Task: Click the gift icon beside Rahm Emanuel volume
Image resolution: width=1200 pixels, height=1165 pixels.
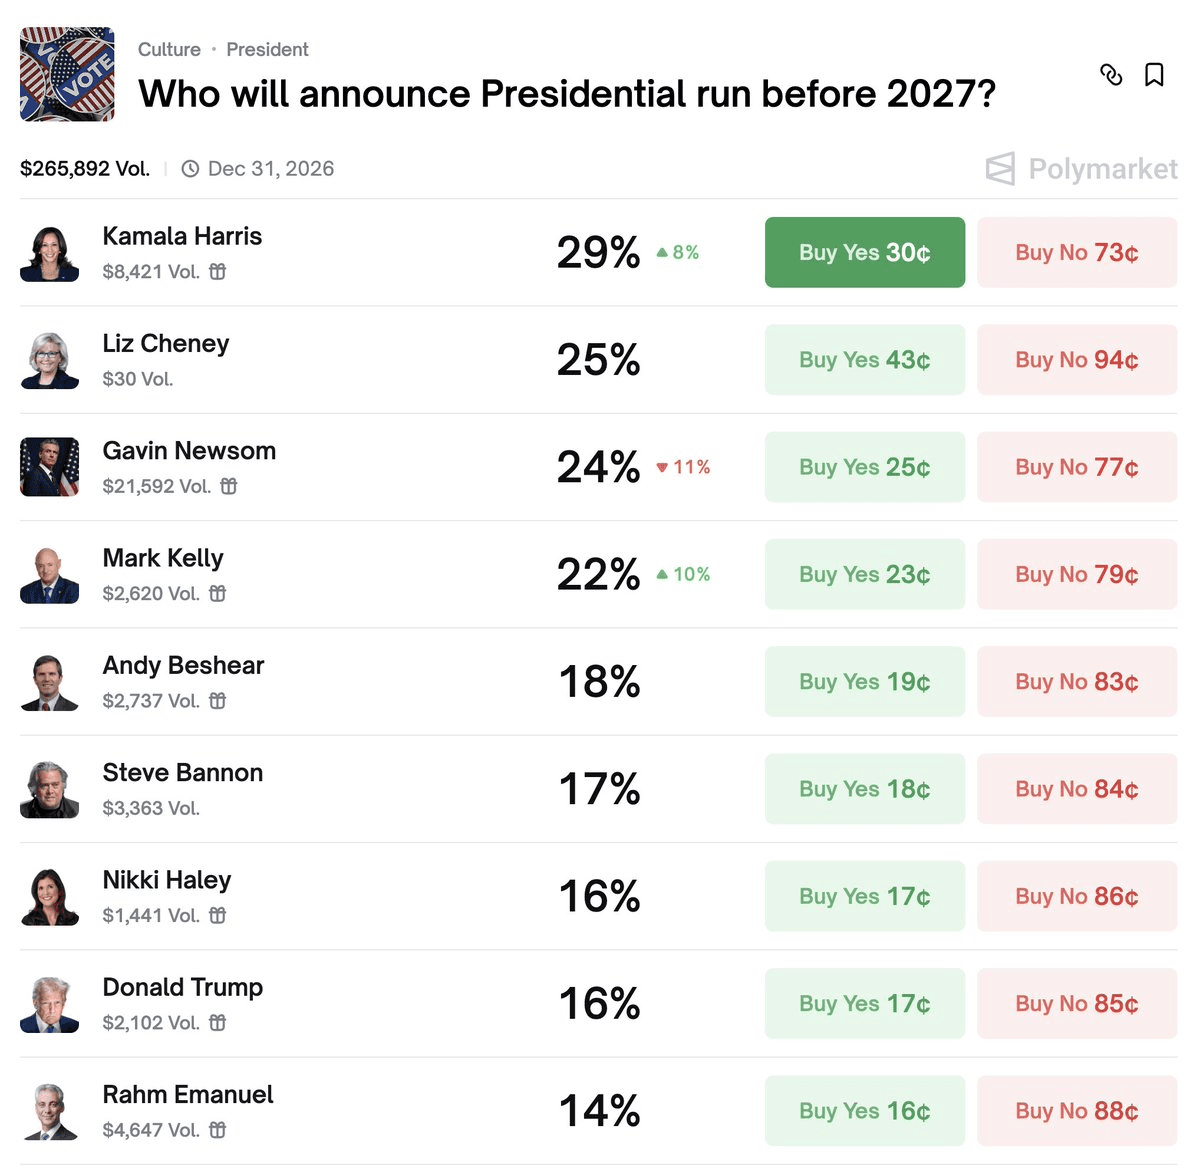Action: click(x=217, y=1130)
